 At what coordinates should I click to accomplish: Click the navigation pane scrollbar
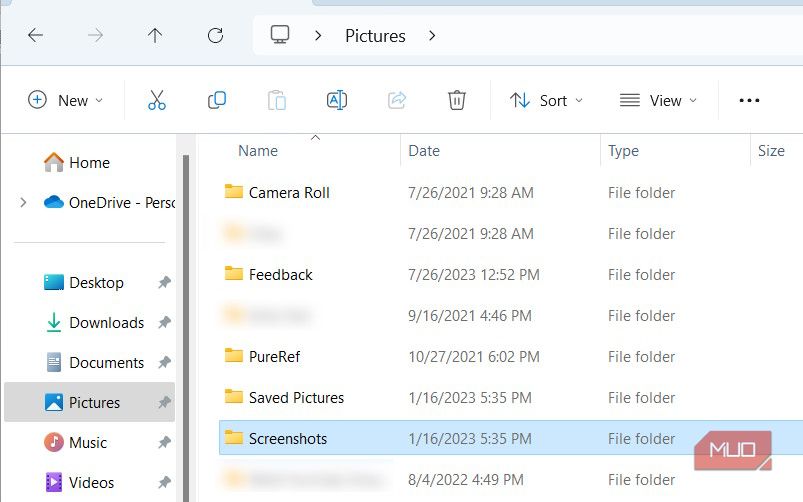pos(186,328)
